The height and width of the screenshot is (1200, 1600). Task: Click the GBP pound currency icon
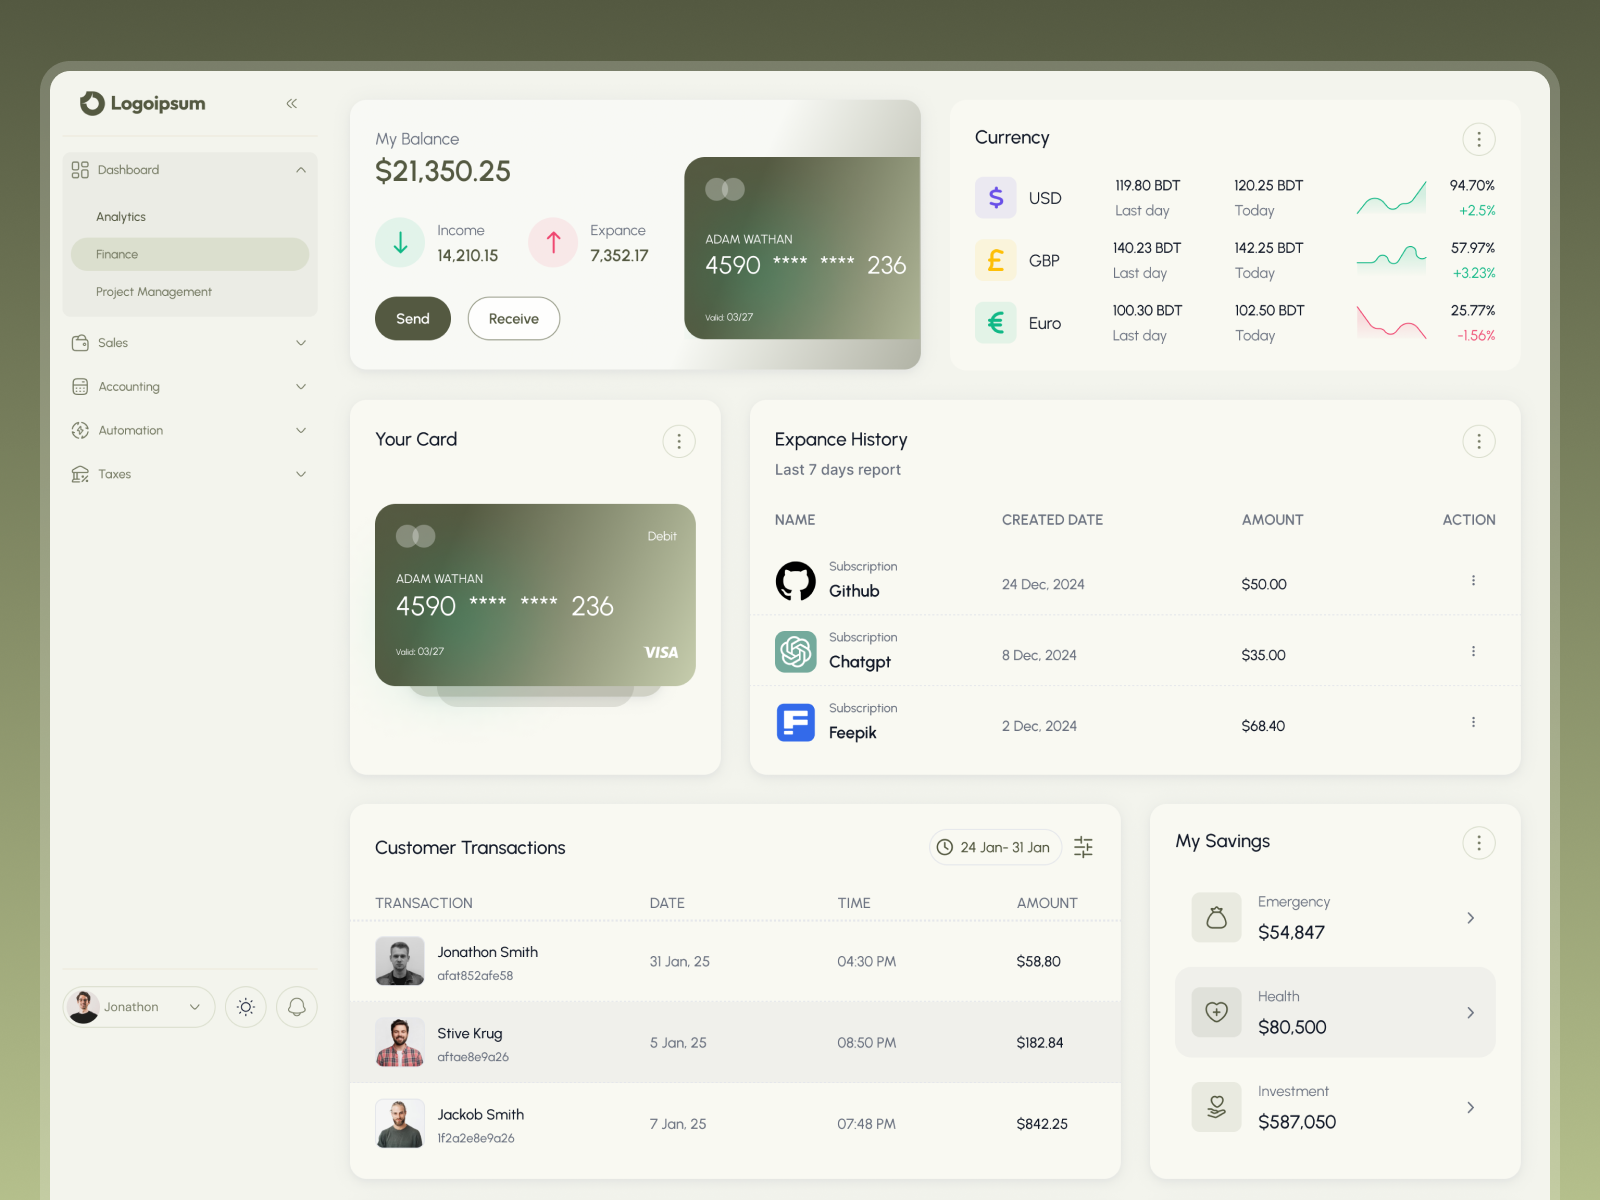(996, 261)
